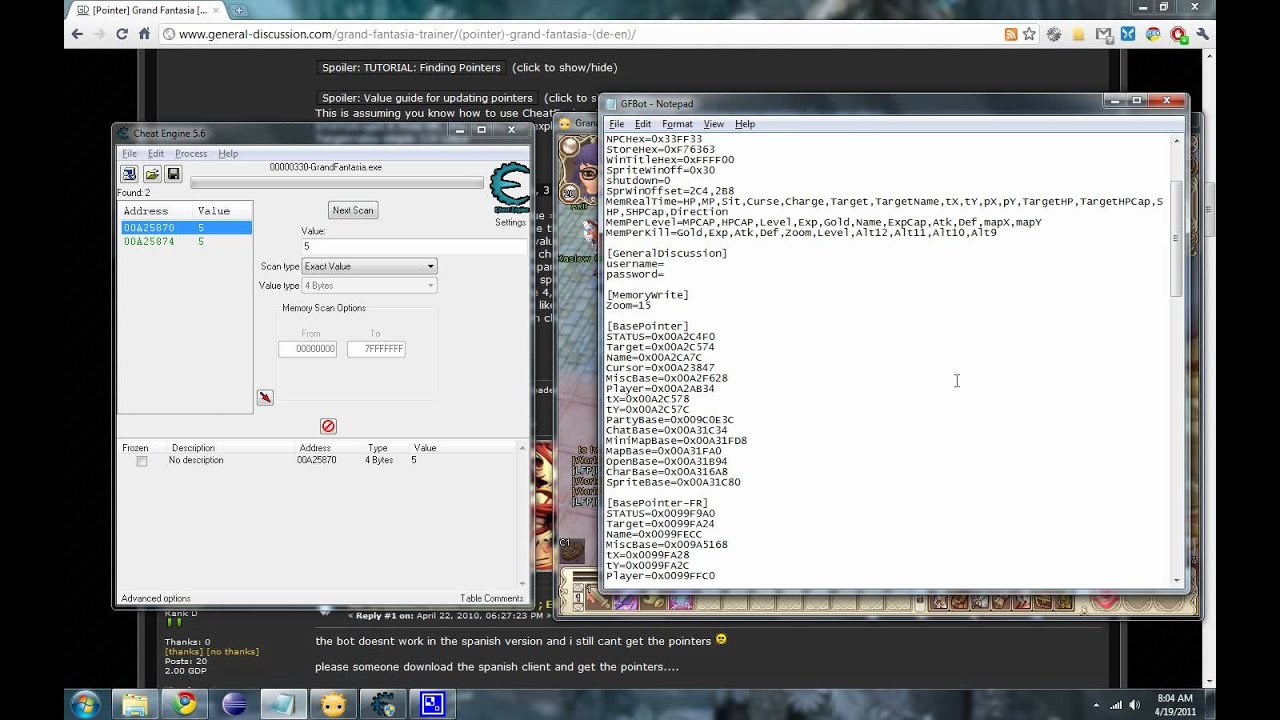The image size is (1280, 720).
Task: Click the Eclipse sphere icon on the taskbar
Action: coord(234,704)
